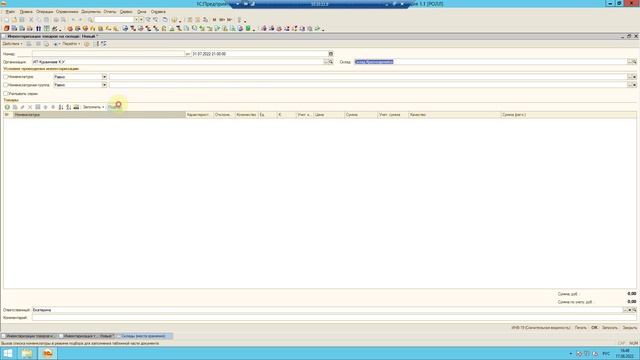The image size is (640, 360).
Task: Click the green Add row icon in Товары toolbar
Action: pos(7,107)
